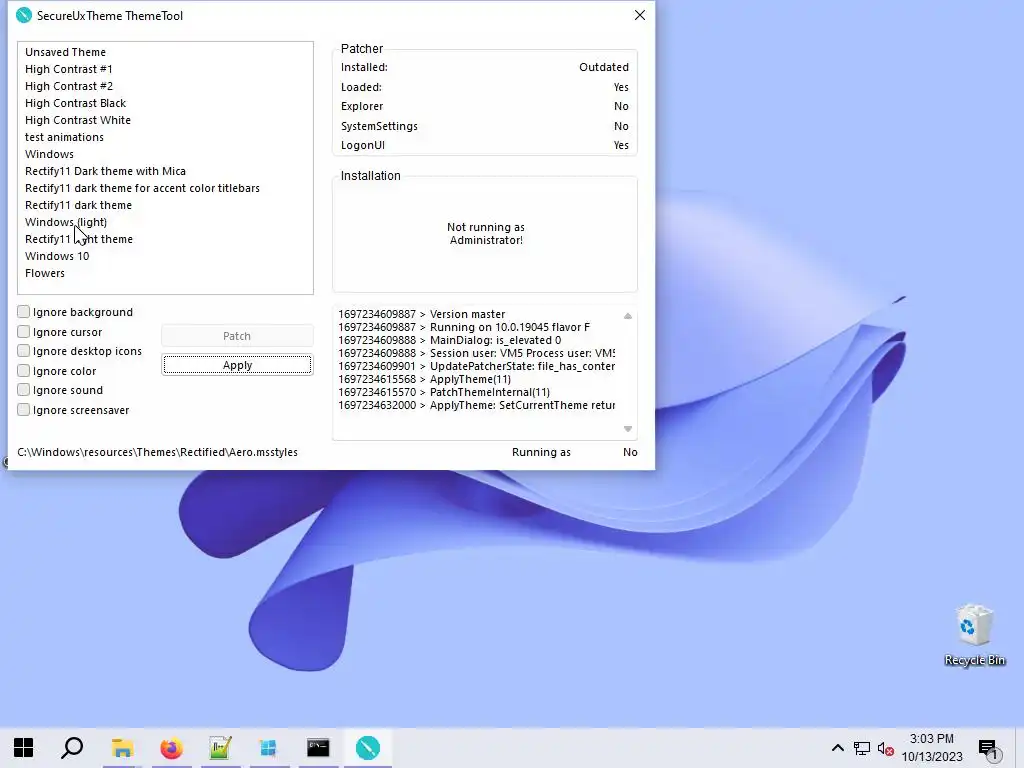Choose High Contrast Black theme
Screen dimensions: 1024x768
76,103
